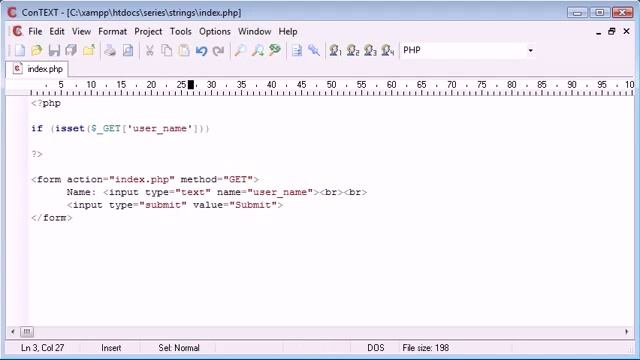Click the Undo arrow icon
Screen dimensions: 640x360
coord(201,50)
